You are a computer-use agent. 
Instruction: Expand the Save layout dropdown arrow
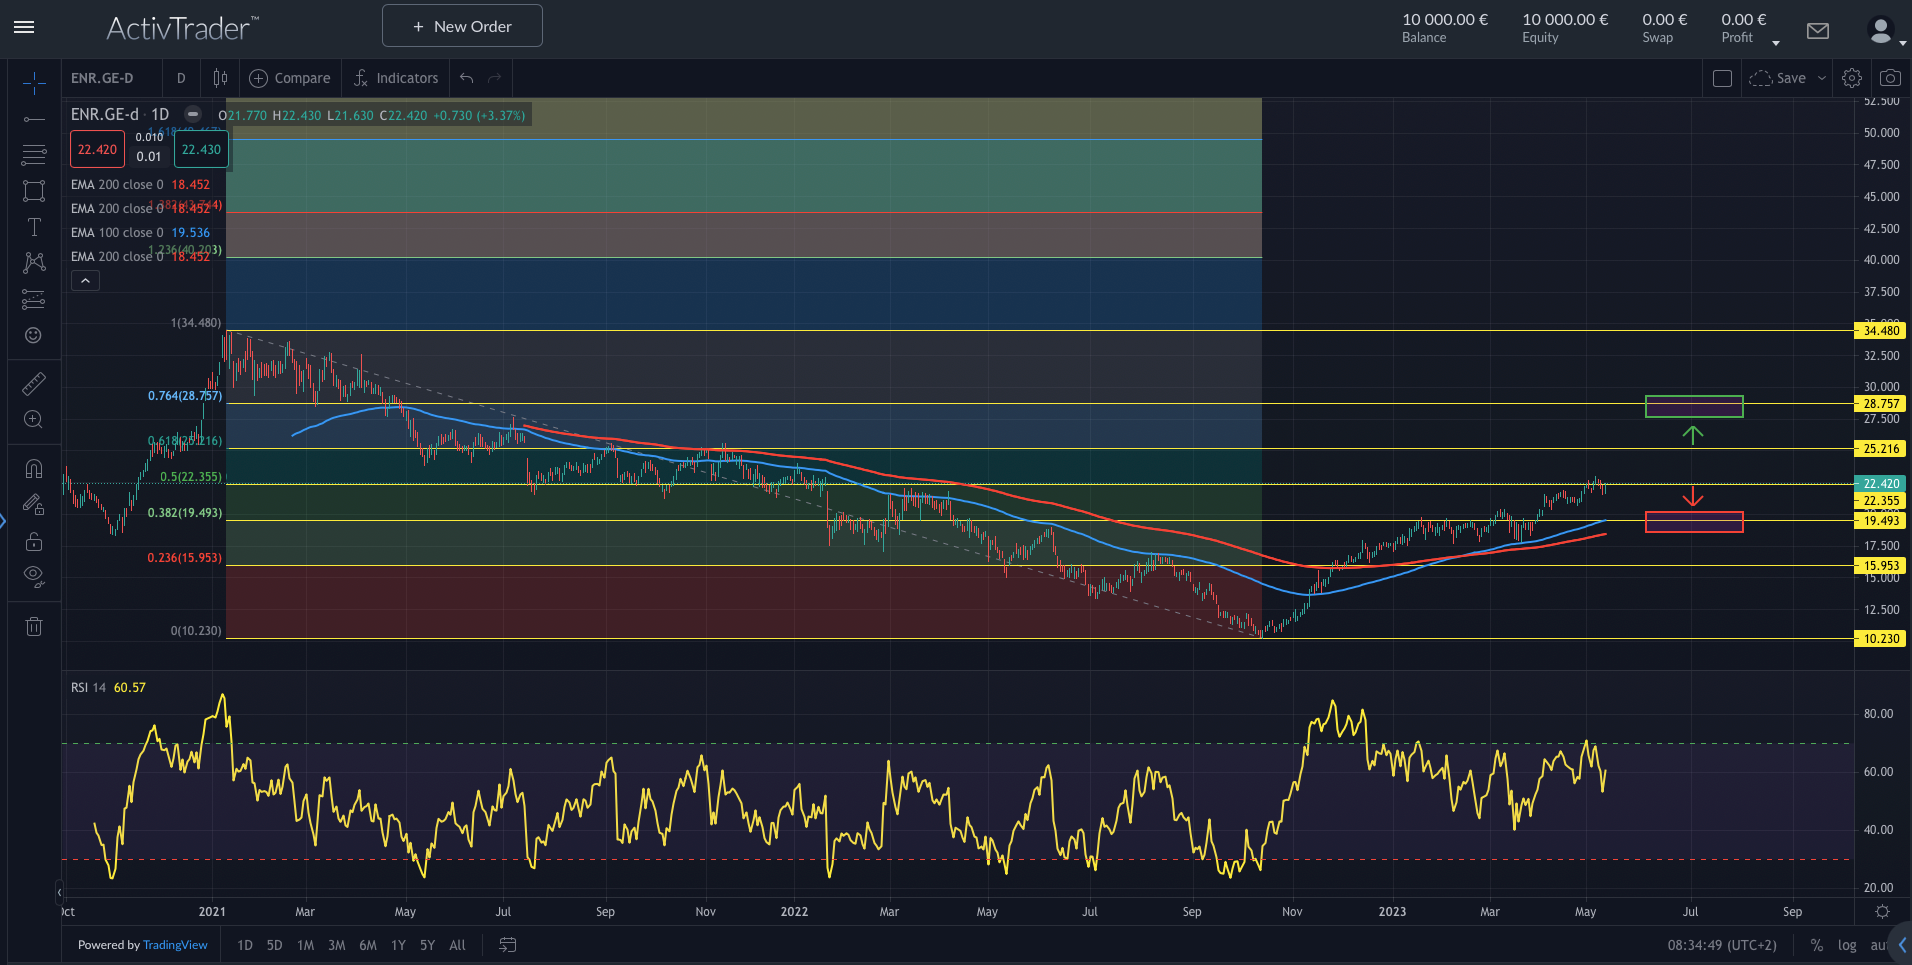click(1822, 78)
